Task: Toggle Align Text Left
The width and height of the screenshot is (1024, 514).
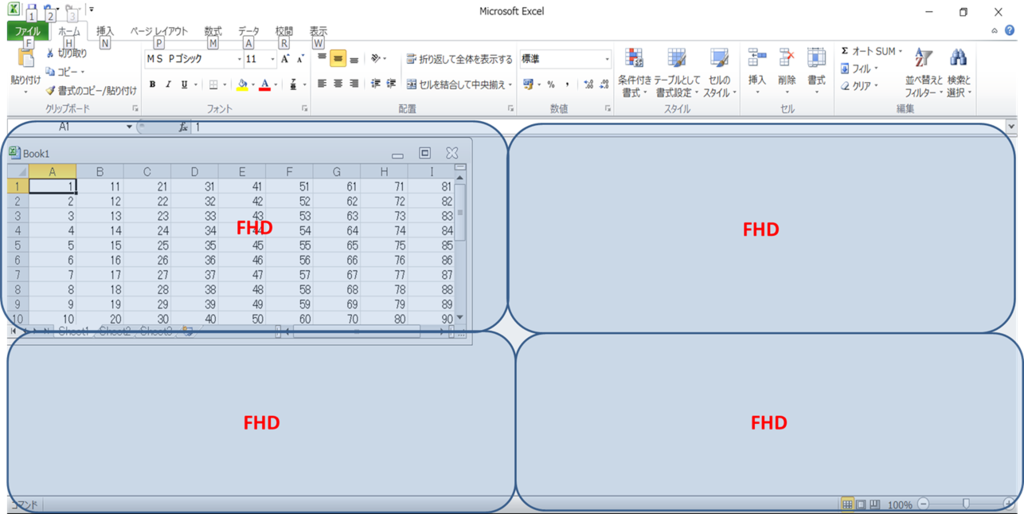Action: [x=322, y=84]
